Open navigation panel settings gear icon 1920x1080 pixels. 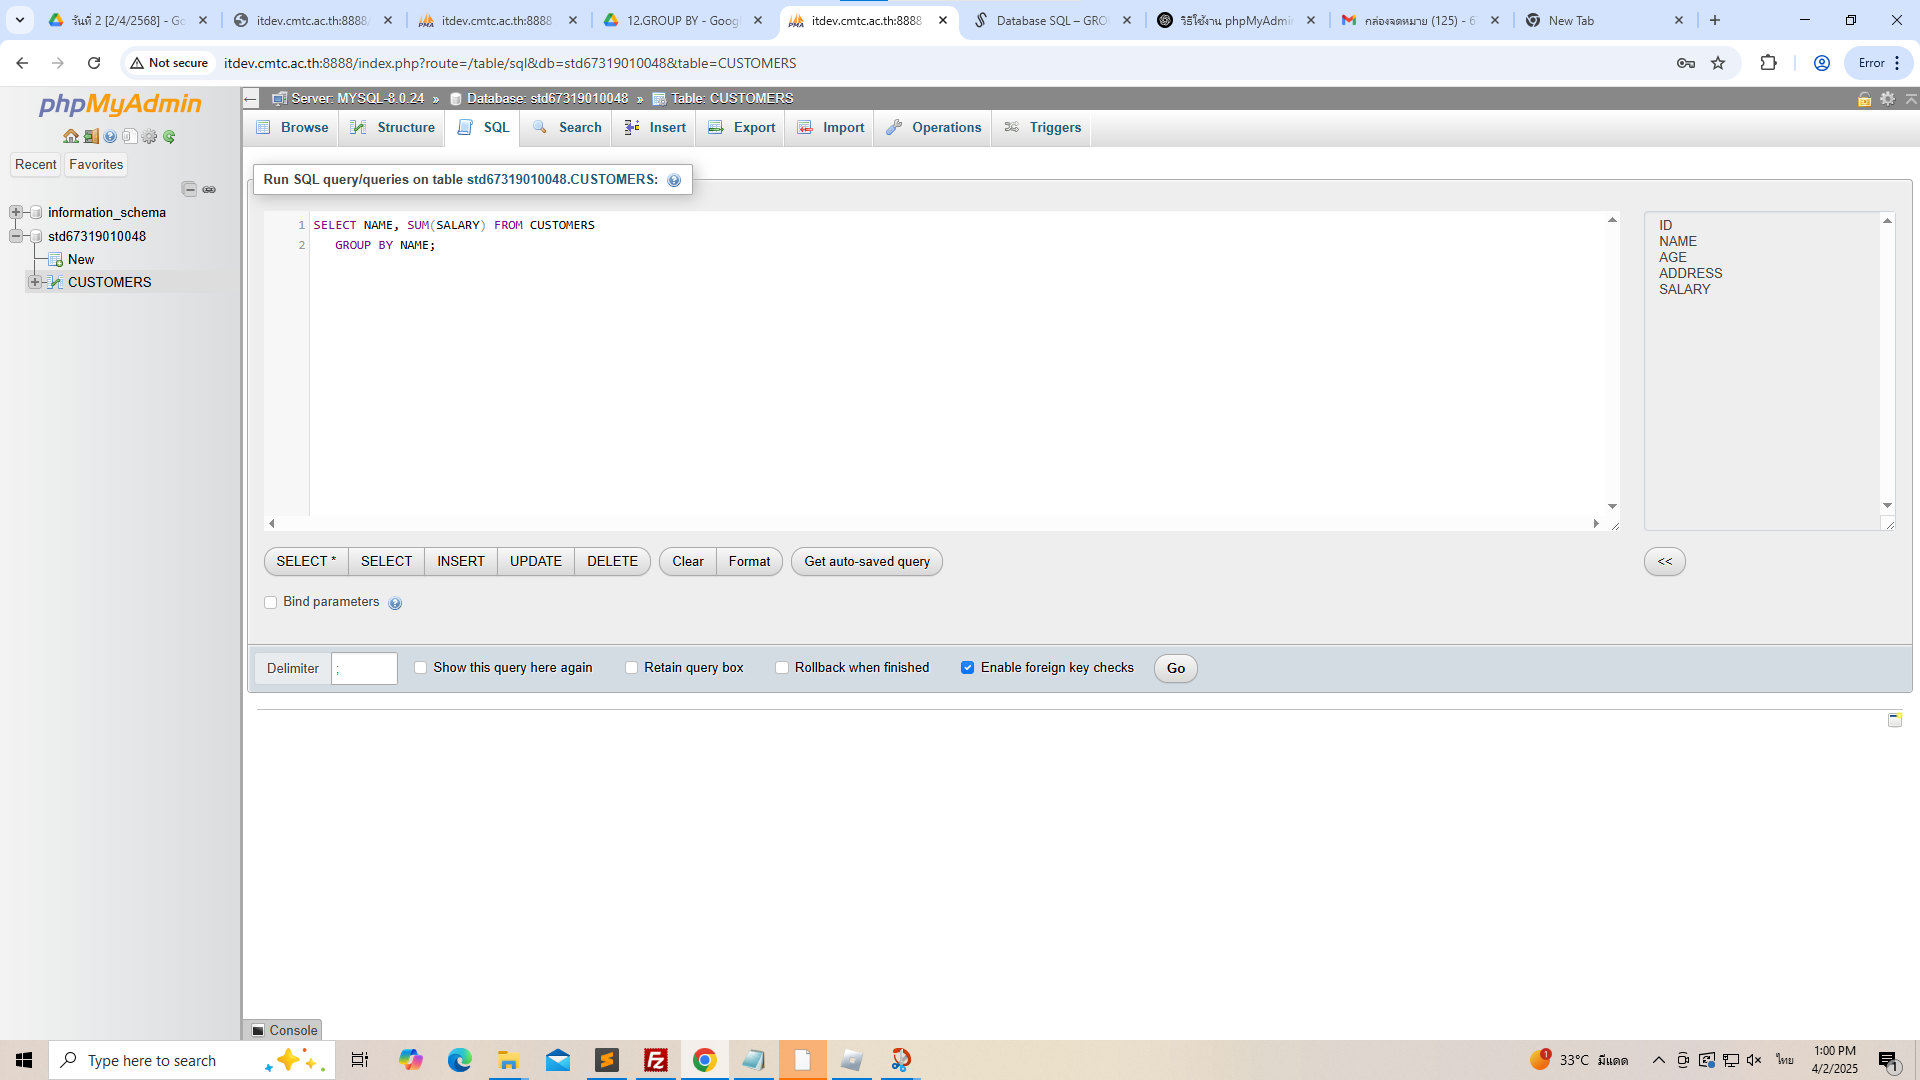click(149, 136)
